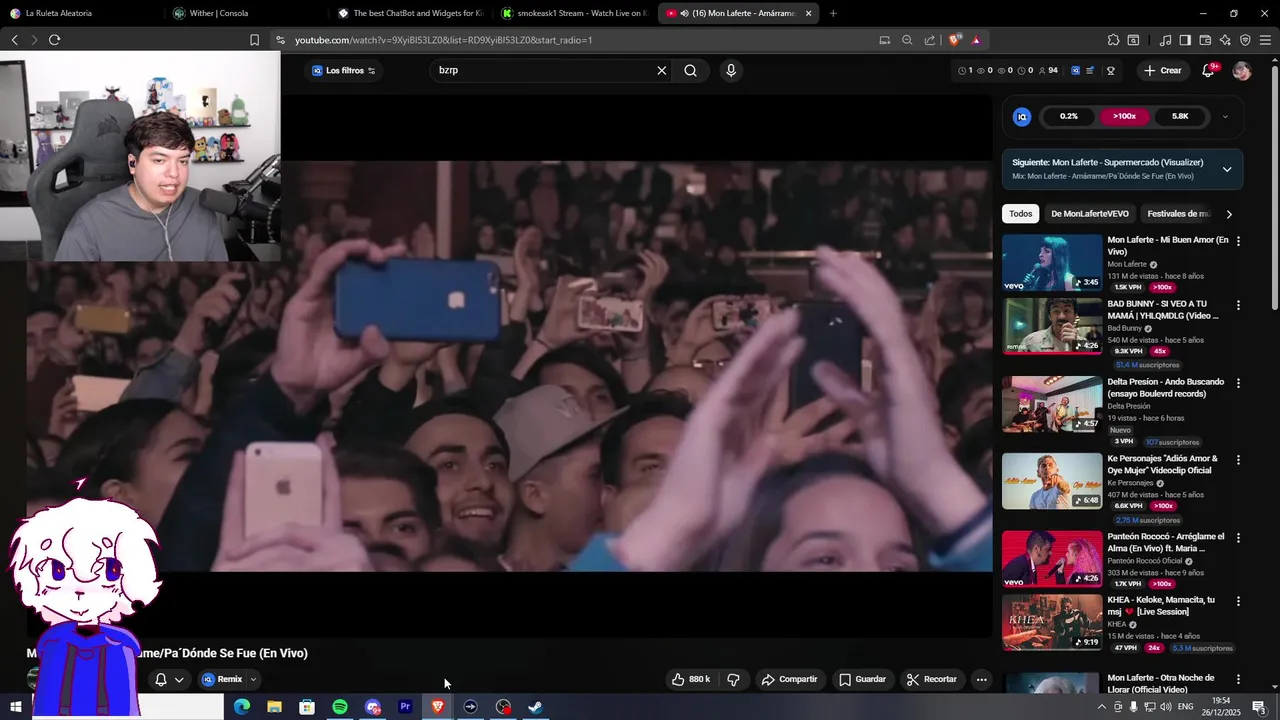This screenshot has width=1280, height=720.
Task: Click the 'Recortar' clip button
Action: point(931,679)
